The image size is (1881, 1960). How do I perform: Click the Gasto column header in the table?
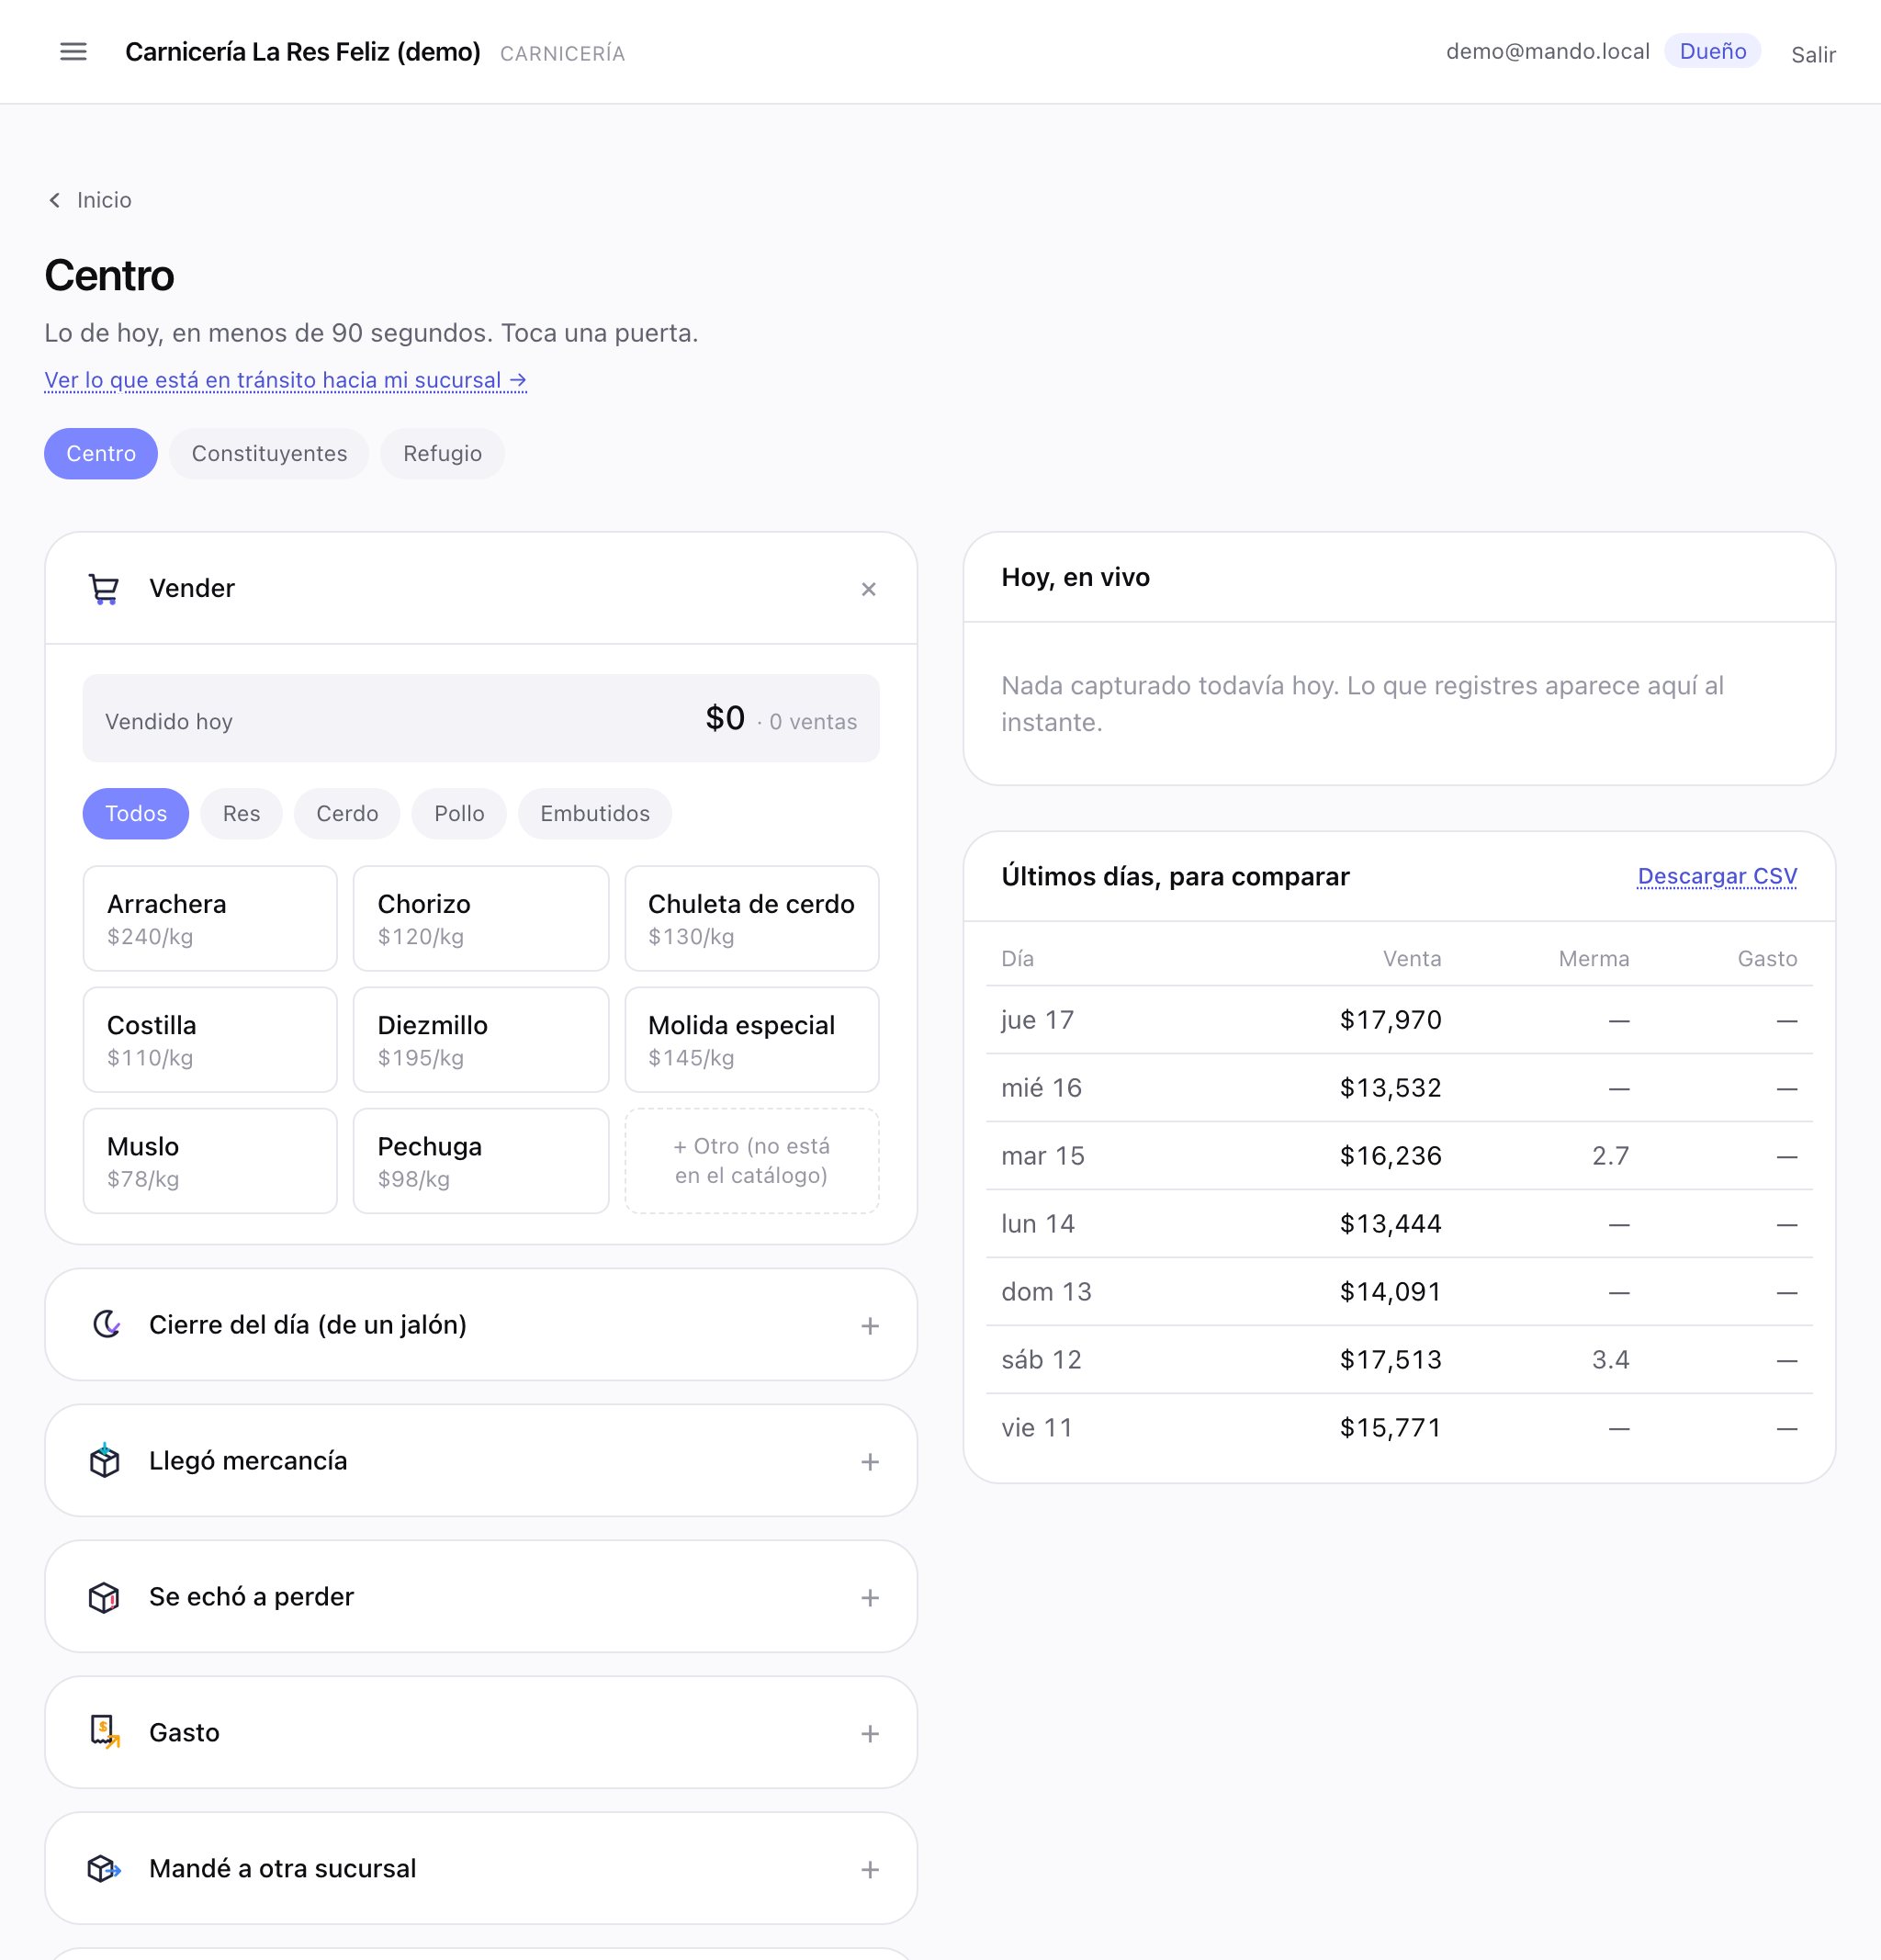click(x=1767, y=959)
